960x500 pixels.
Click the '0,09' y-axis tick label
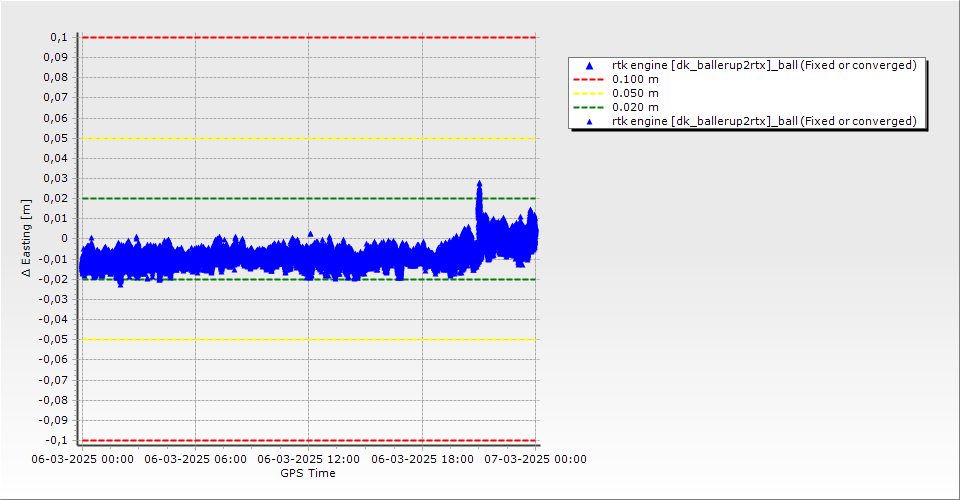pos(55,58)
